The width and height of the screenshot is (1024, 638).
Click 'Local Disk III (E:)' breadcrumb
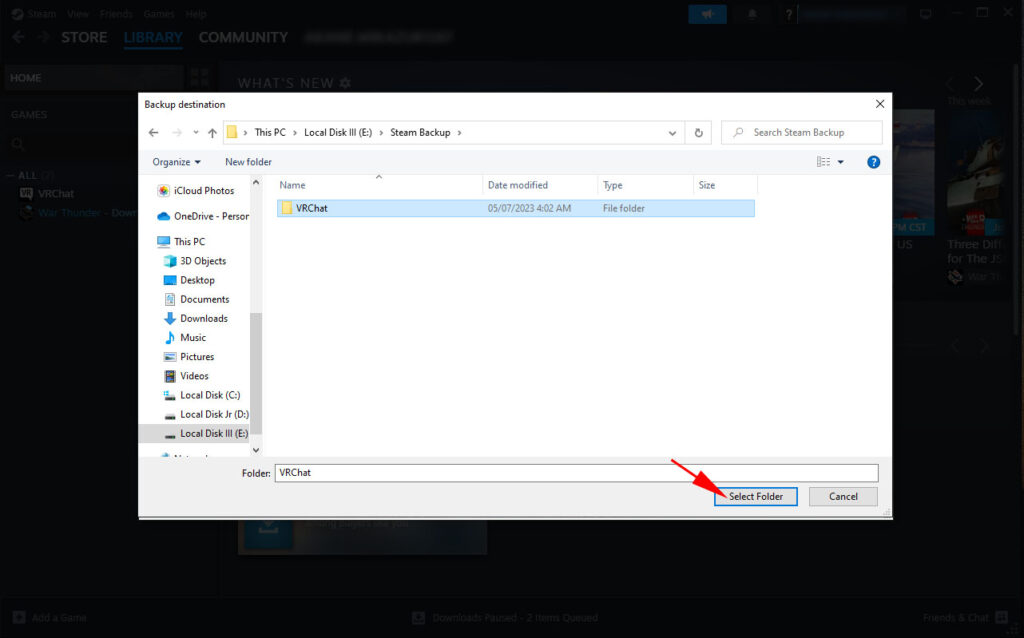point(338,133)
